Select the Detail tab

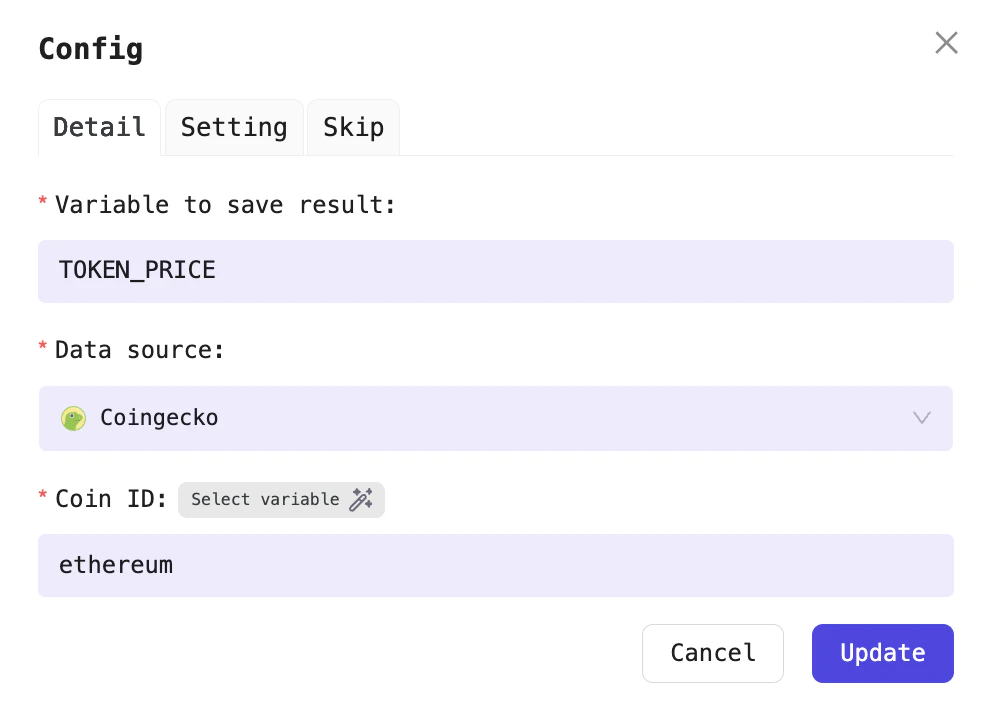coord(99,127)
